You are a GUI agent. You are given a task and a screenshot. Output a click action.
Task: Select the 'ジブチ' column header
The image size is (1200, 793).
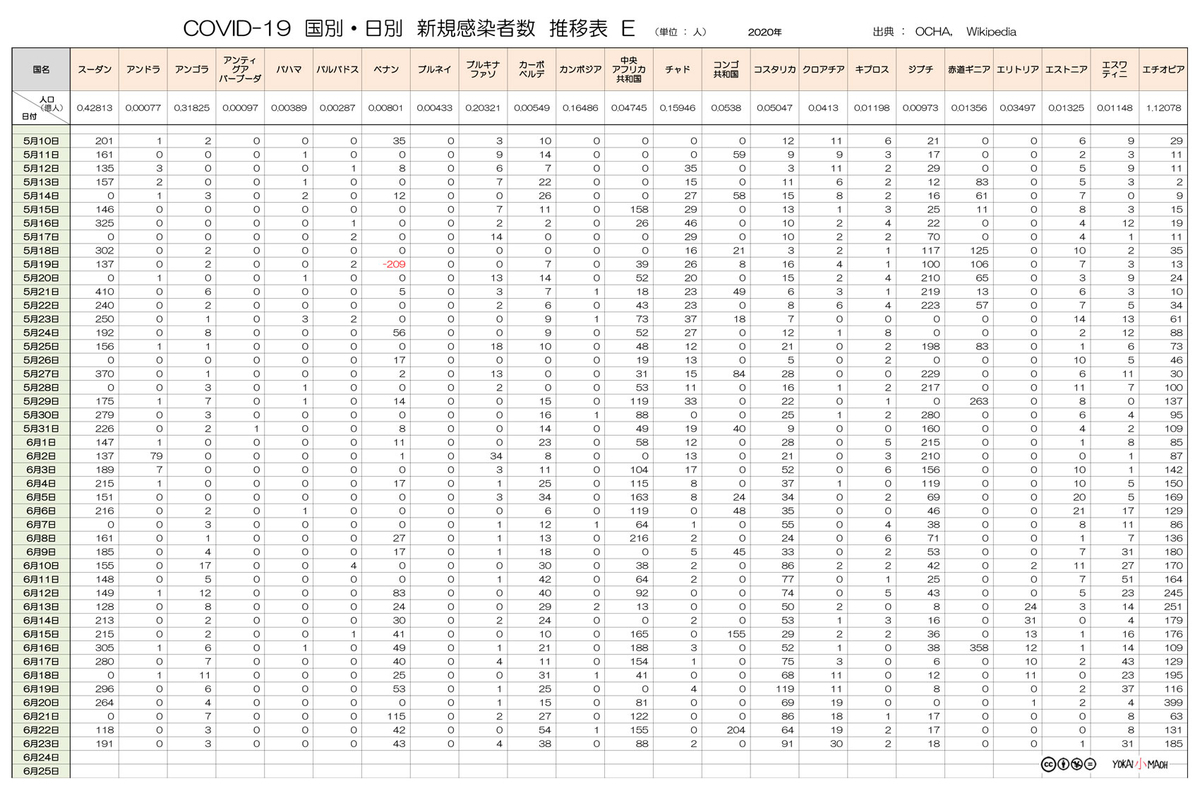click(x=919, y=71)
